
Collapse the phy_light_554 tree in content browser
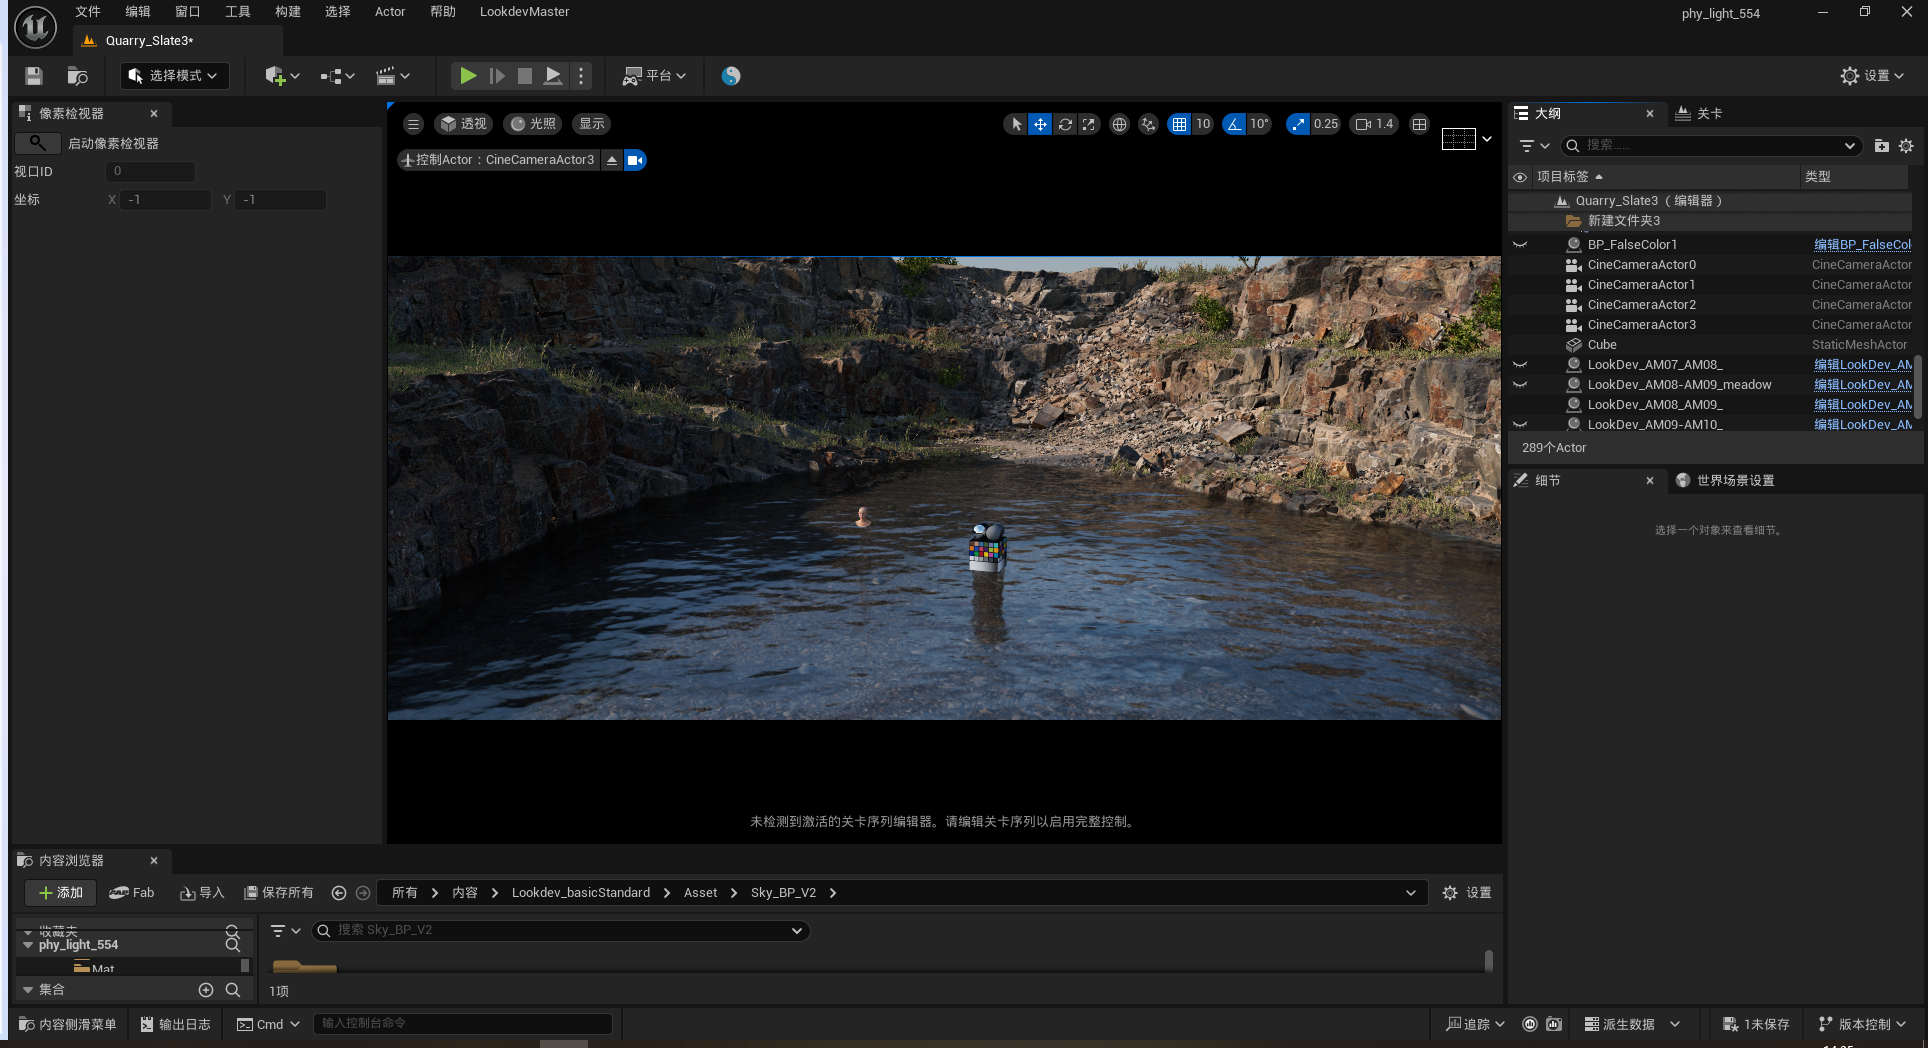28,945
